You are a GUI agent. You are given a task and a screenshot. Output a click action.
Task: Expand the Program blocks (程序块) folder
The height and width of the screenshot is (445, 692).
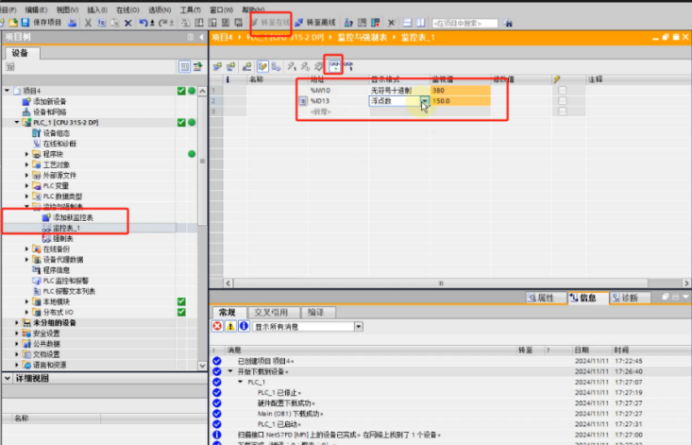26,154
